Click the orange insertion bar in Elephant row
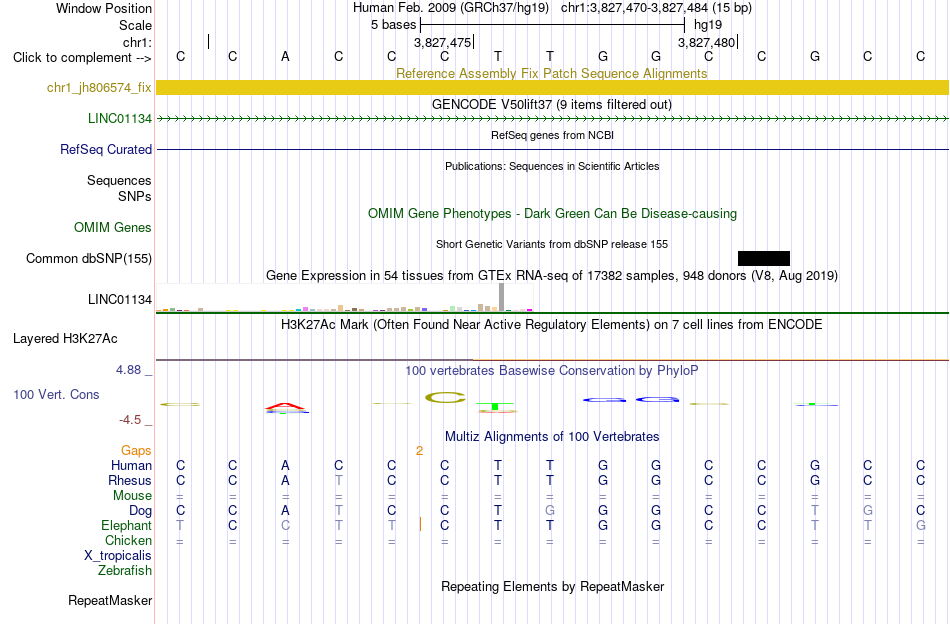This screenshot has height=624, width=950. (x=420, y=524)
